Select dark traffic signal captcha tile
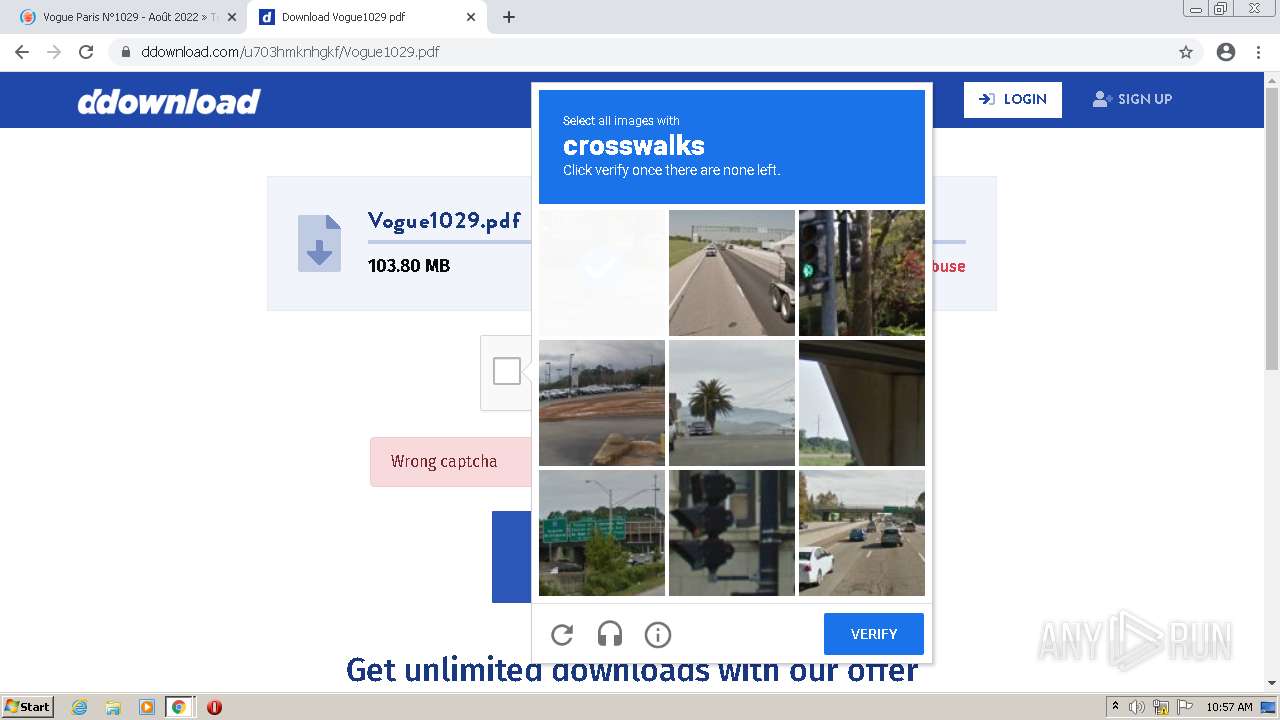The image size is (1280, 720). (x=732, y=533)
